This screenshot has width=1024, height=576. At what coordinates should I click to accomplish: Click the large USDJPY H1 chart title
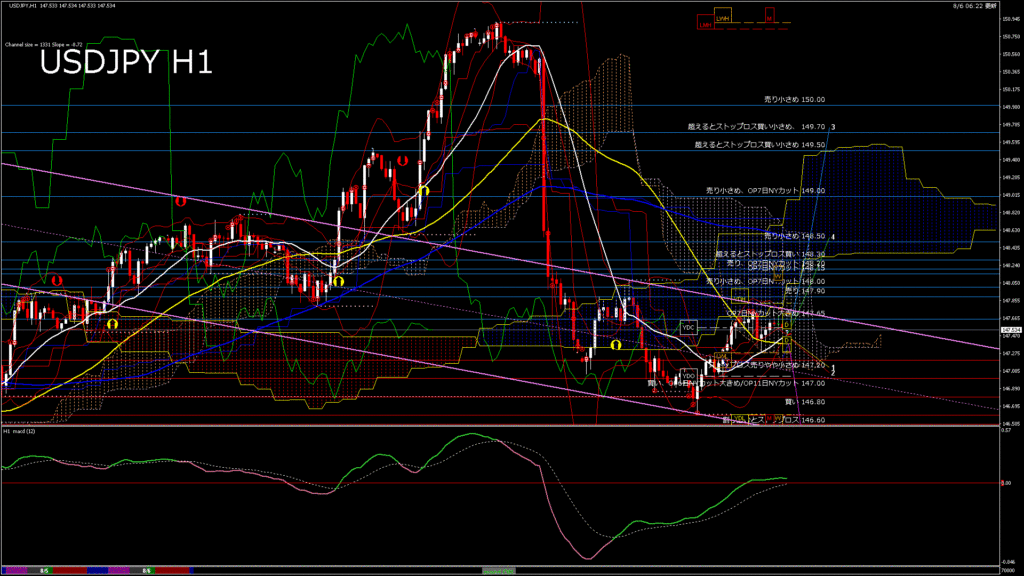126,62
